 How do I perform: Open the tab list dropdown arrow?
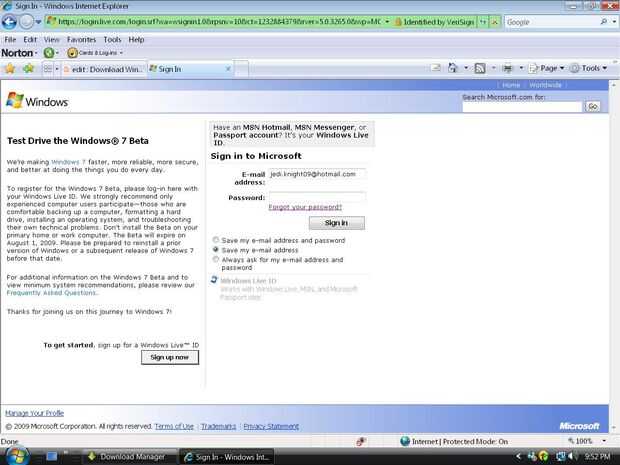[57, 69]
